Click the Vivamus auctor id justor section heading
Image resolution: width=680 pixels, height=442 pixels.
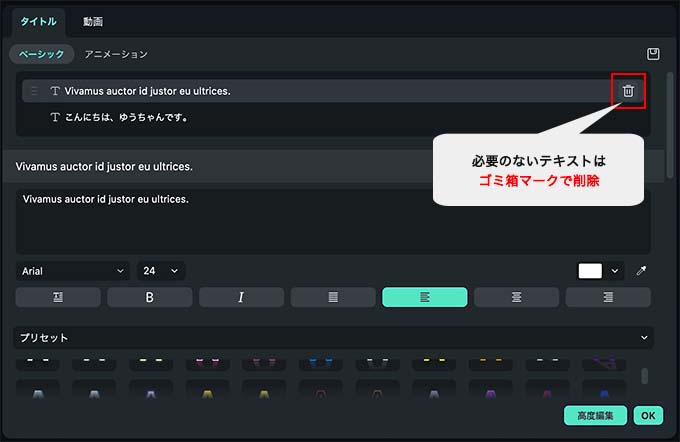(x=104, y=167)
